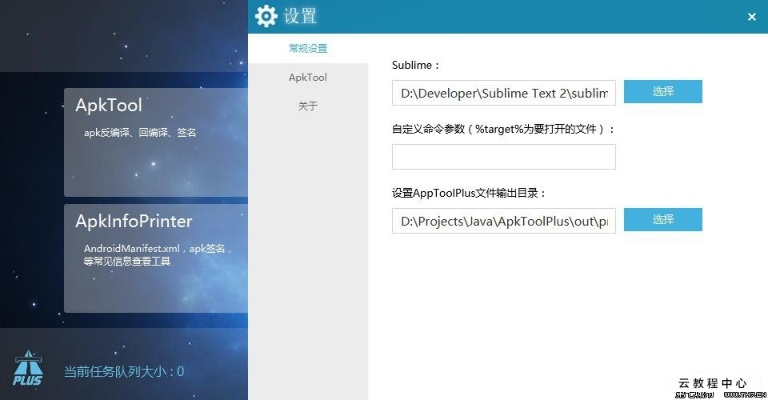Switch to the 常规设置 tab
The image size is (768, 400).
click(x=308, y=48)
